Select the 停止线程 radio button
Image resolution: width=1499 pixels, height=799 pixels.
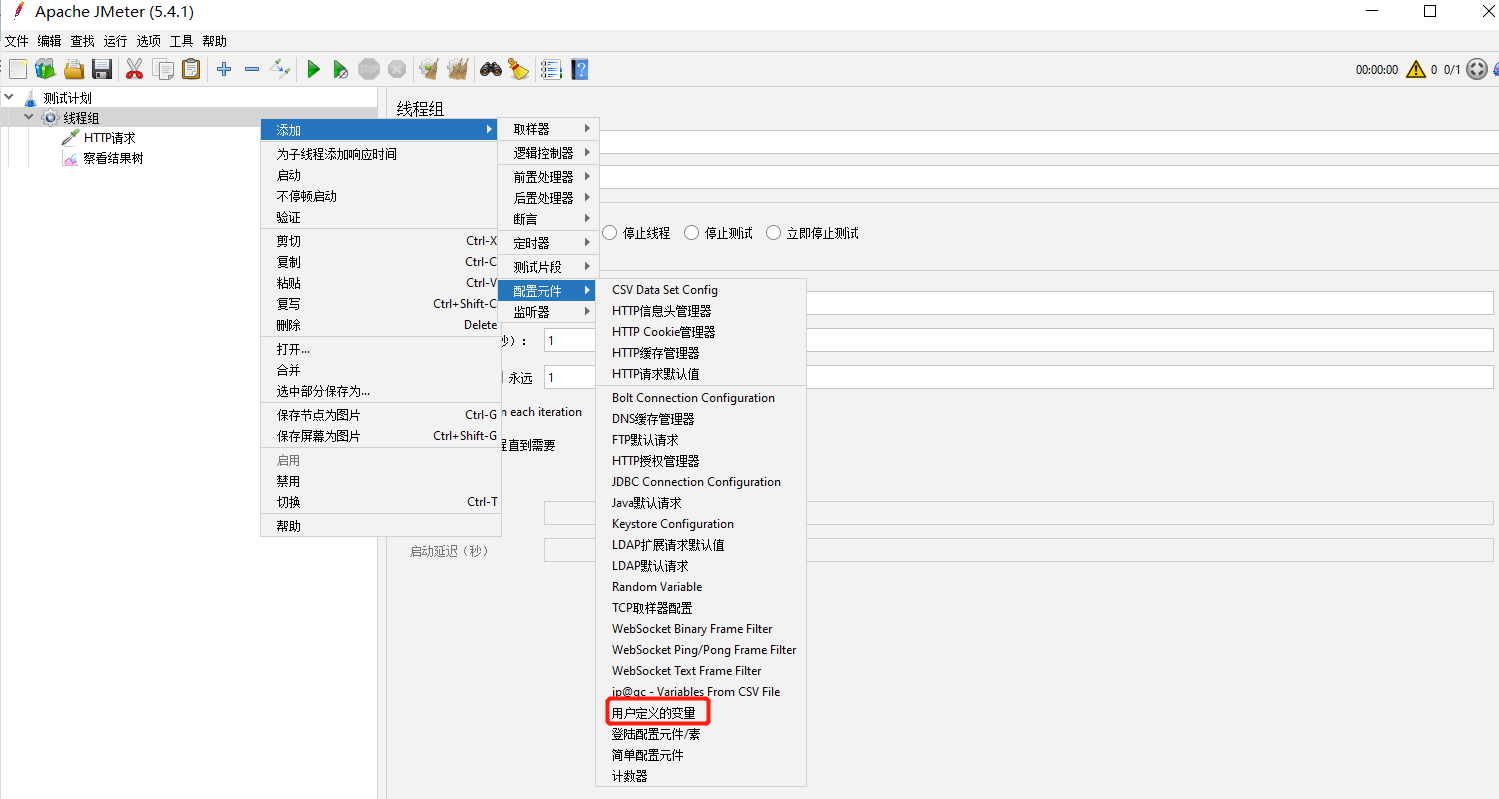coord(610,233)
